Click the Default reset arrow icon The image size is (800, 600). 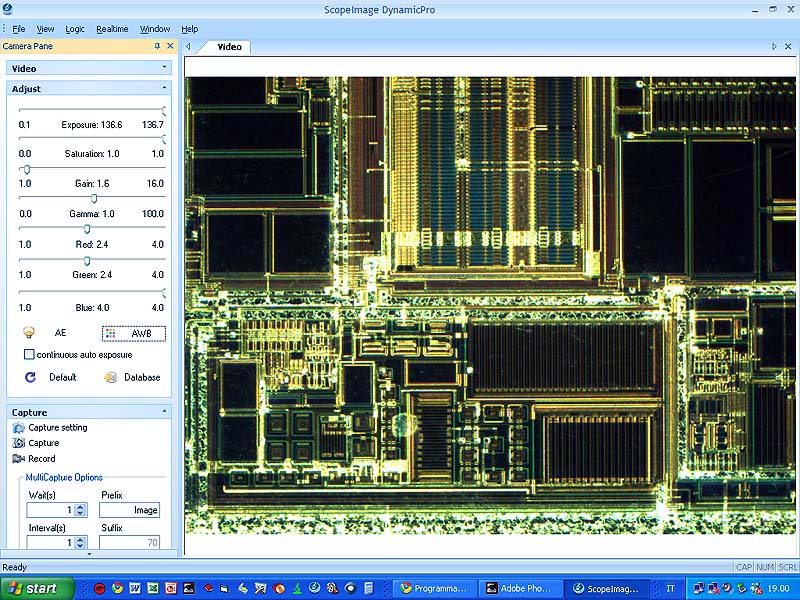coord(30,377)
